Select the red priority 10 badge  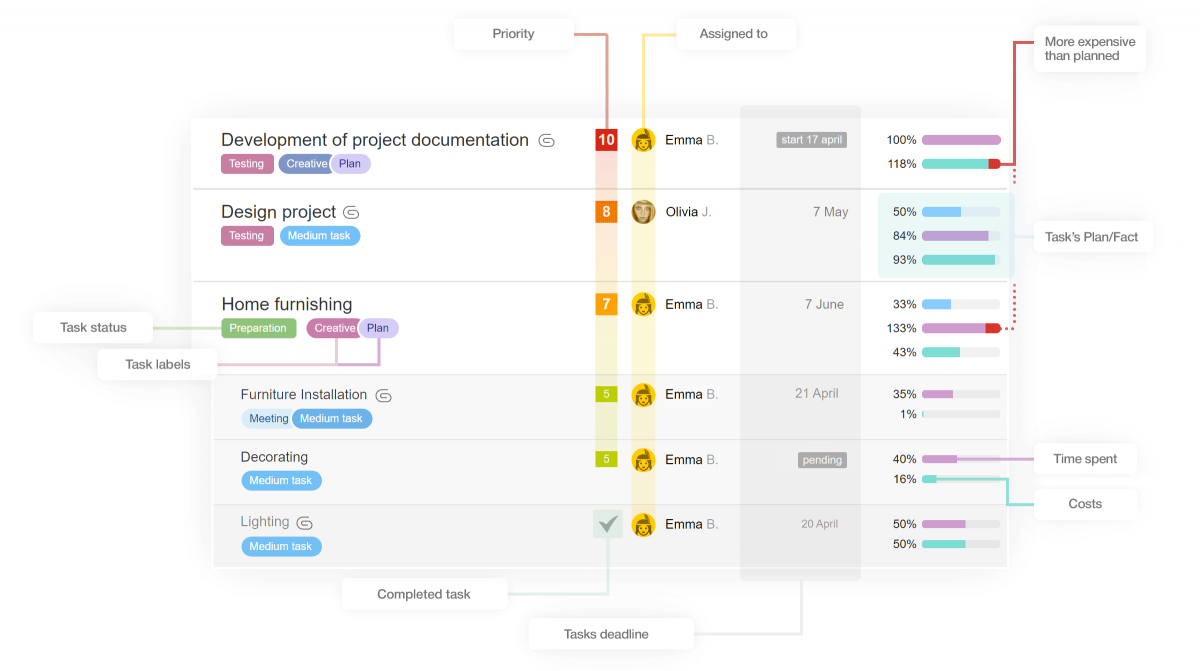(606, 140)
